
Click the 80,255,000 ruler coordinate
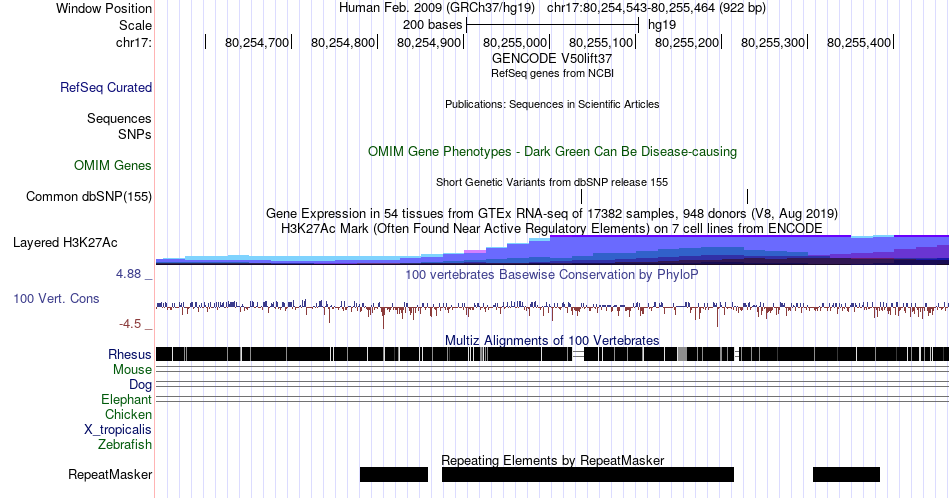tap(515, 42)
